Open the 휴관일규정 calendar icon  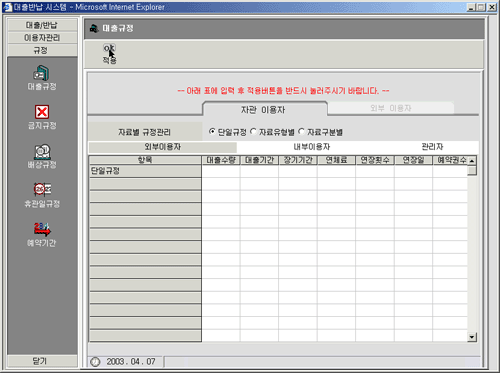[x=42, y=190]
